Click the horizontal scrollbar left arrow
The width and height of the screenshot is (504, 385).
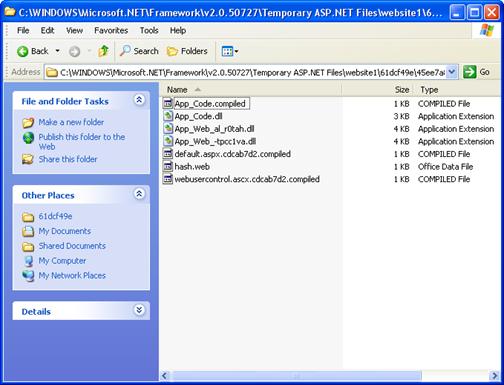click(x=165, y=376)
